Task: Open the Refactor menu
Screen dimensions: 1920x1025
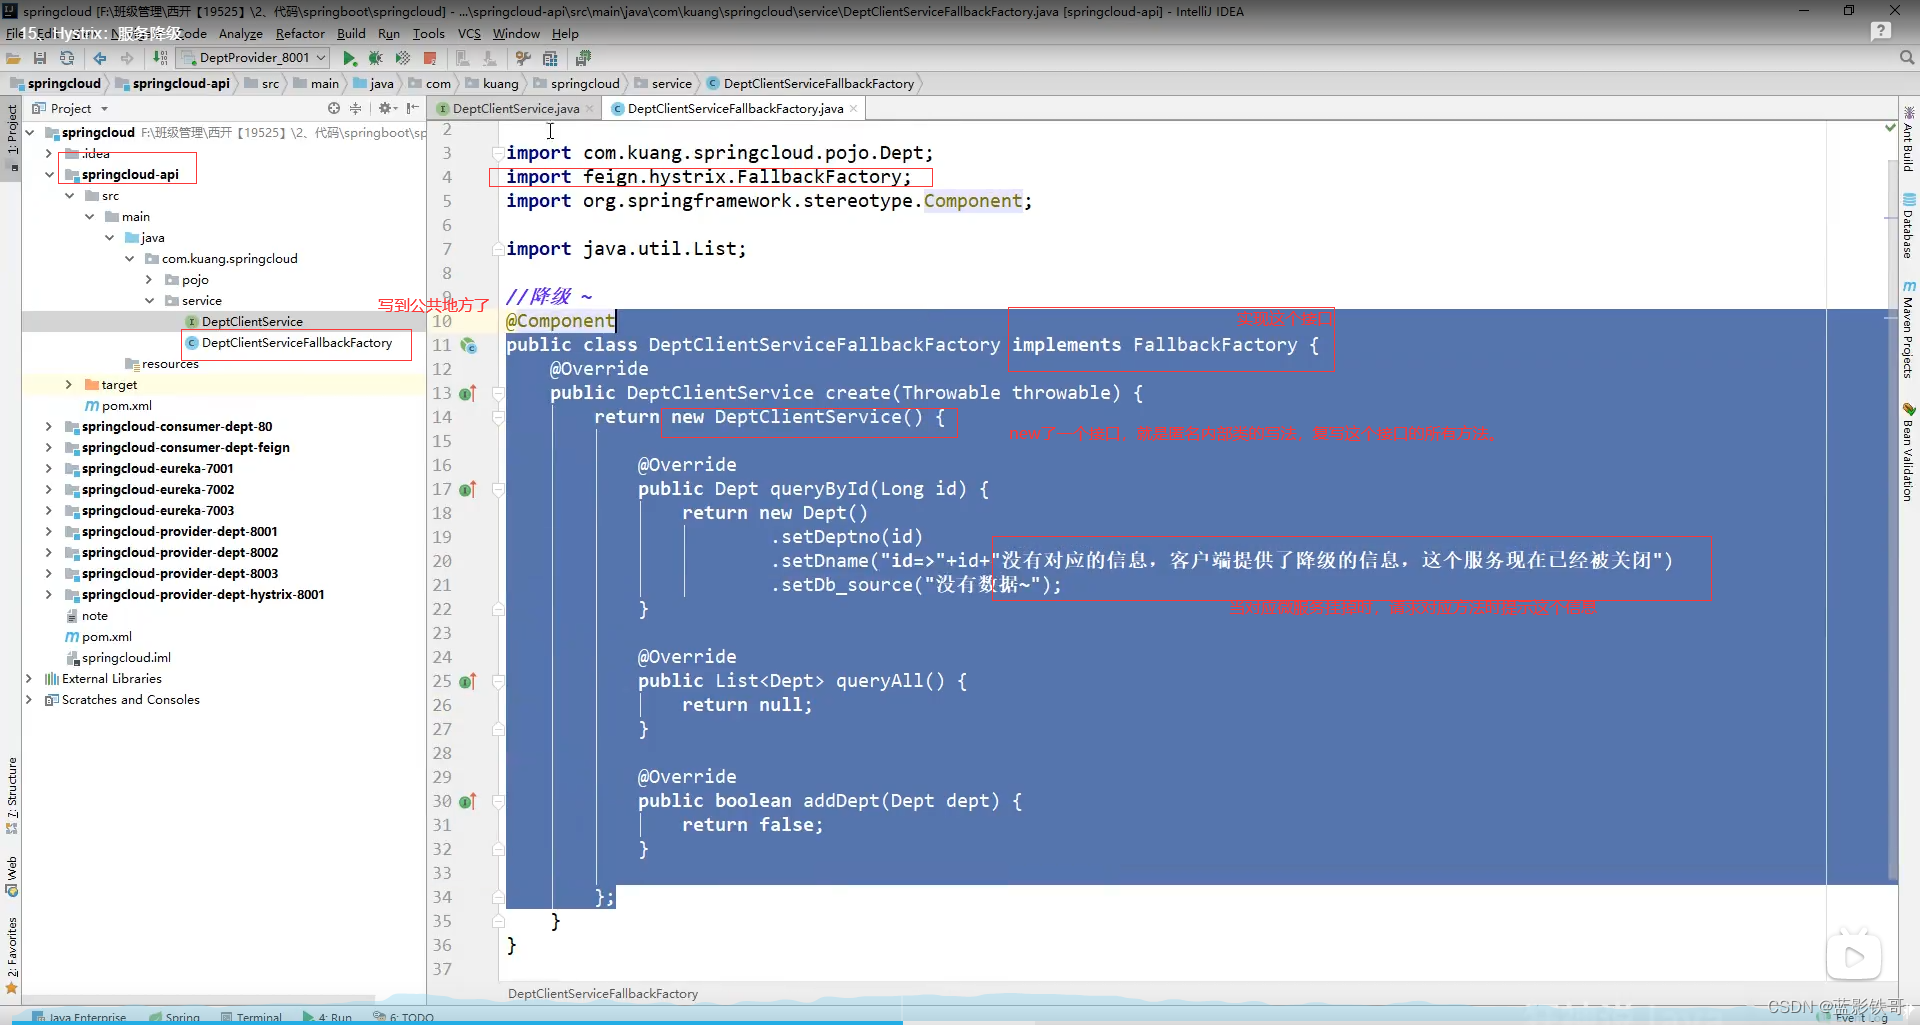Action: click(300, 33)
